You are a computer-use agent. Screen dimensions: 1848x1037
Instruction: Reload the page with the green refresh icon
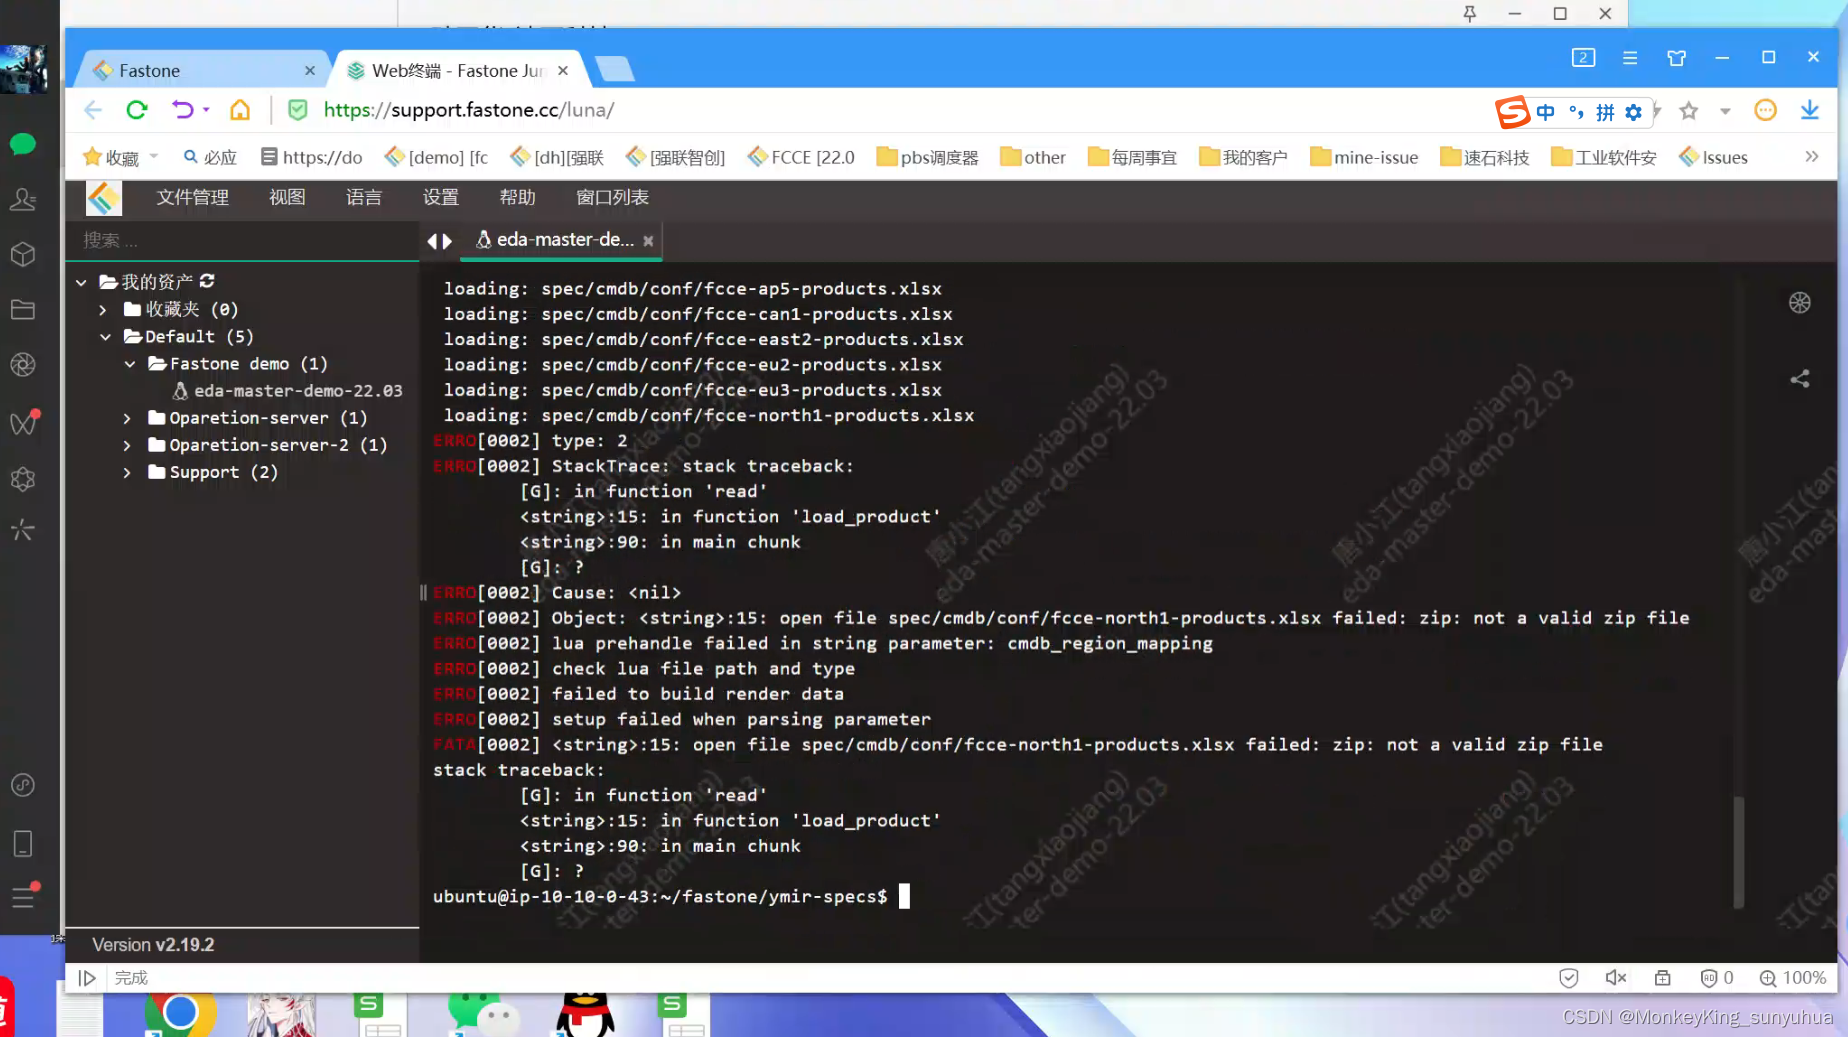tap(137, 110)
